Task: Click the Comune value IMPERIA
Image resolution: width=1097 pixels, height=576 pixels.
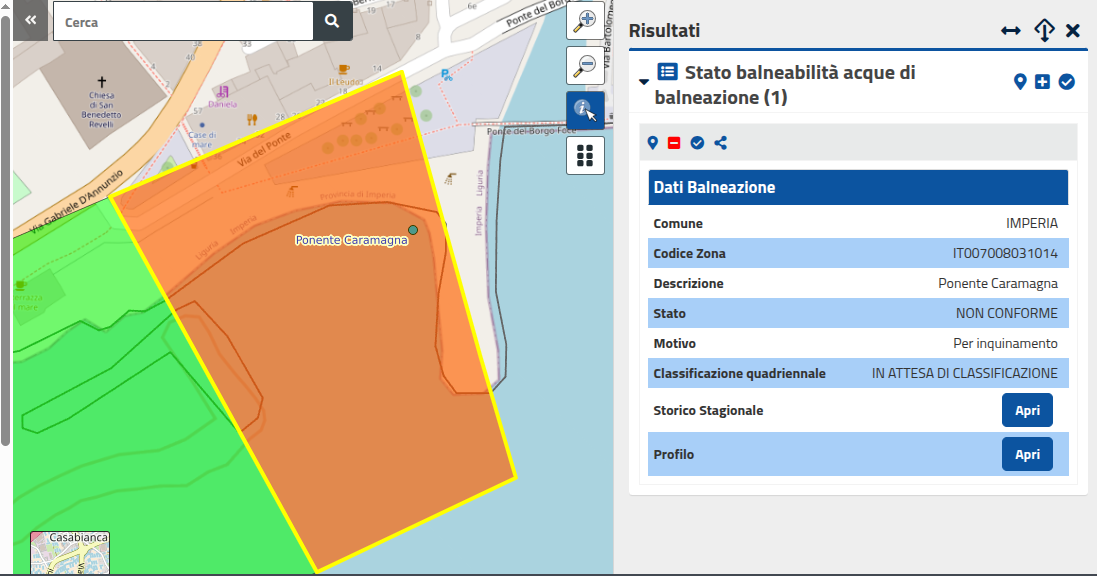Action: coord(1032,223)
